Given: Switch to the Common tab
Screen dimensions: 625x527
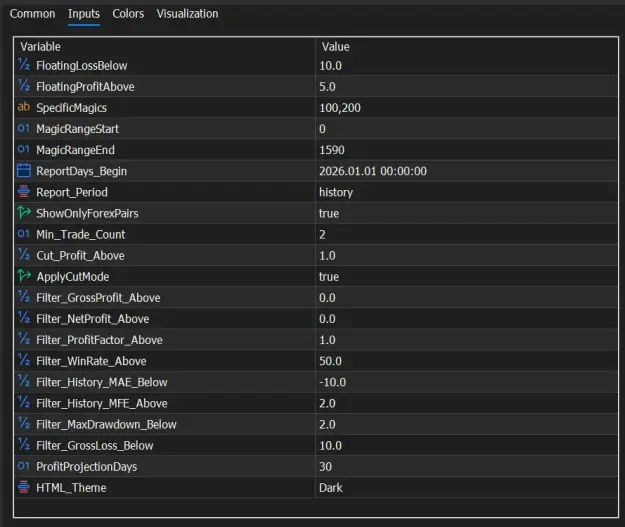Looking at the screenshot, I should click(32, 14).
